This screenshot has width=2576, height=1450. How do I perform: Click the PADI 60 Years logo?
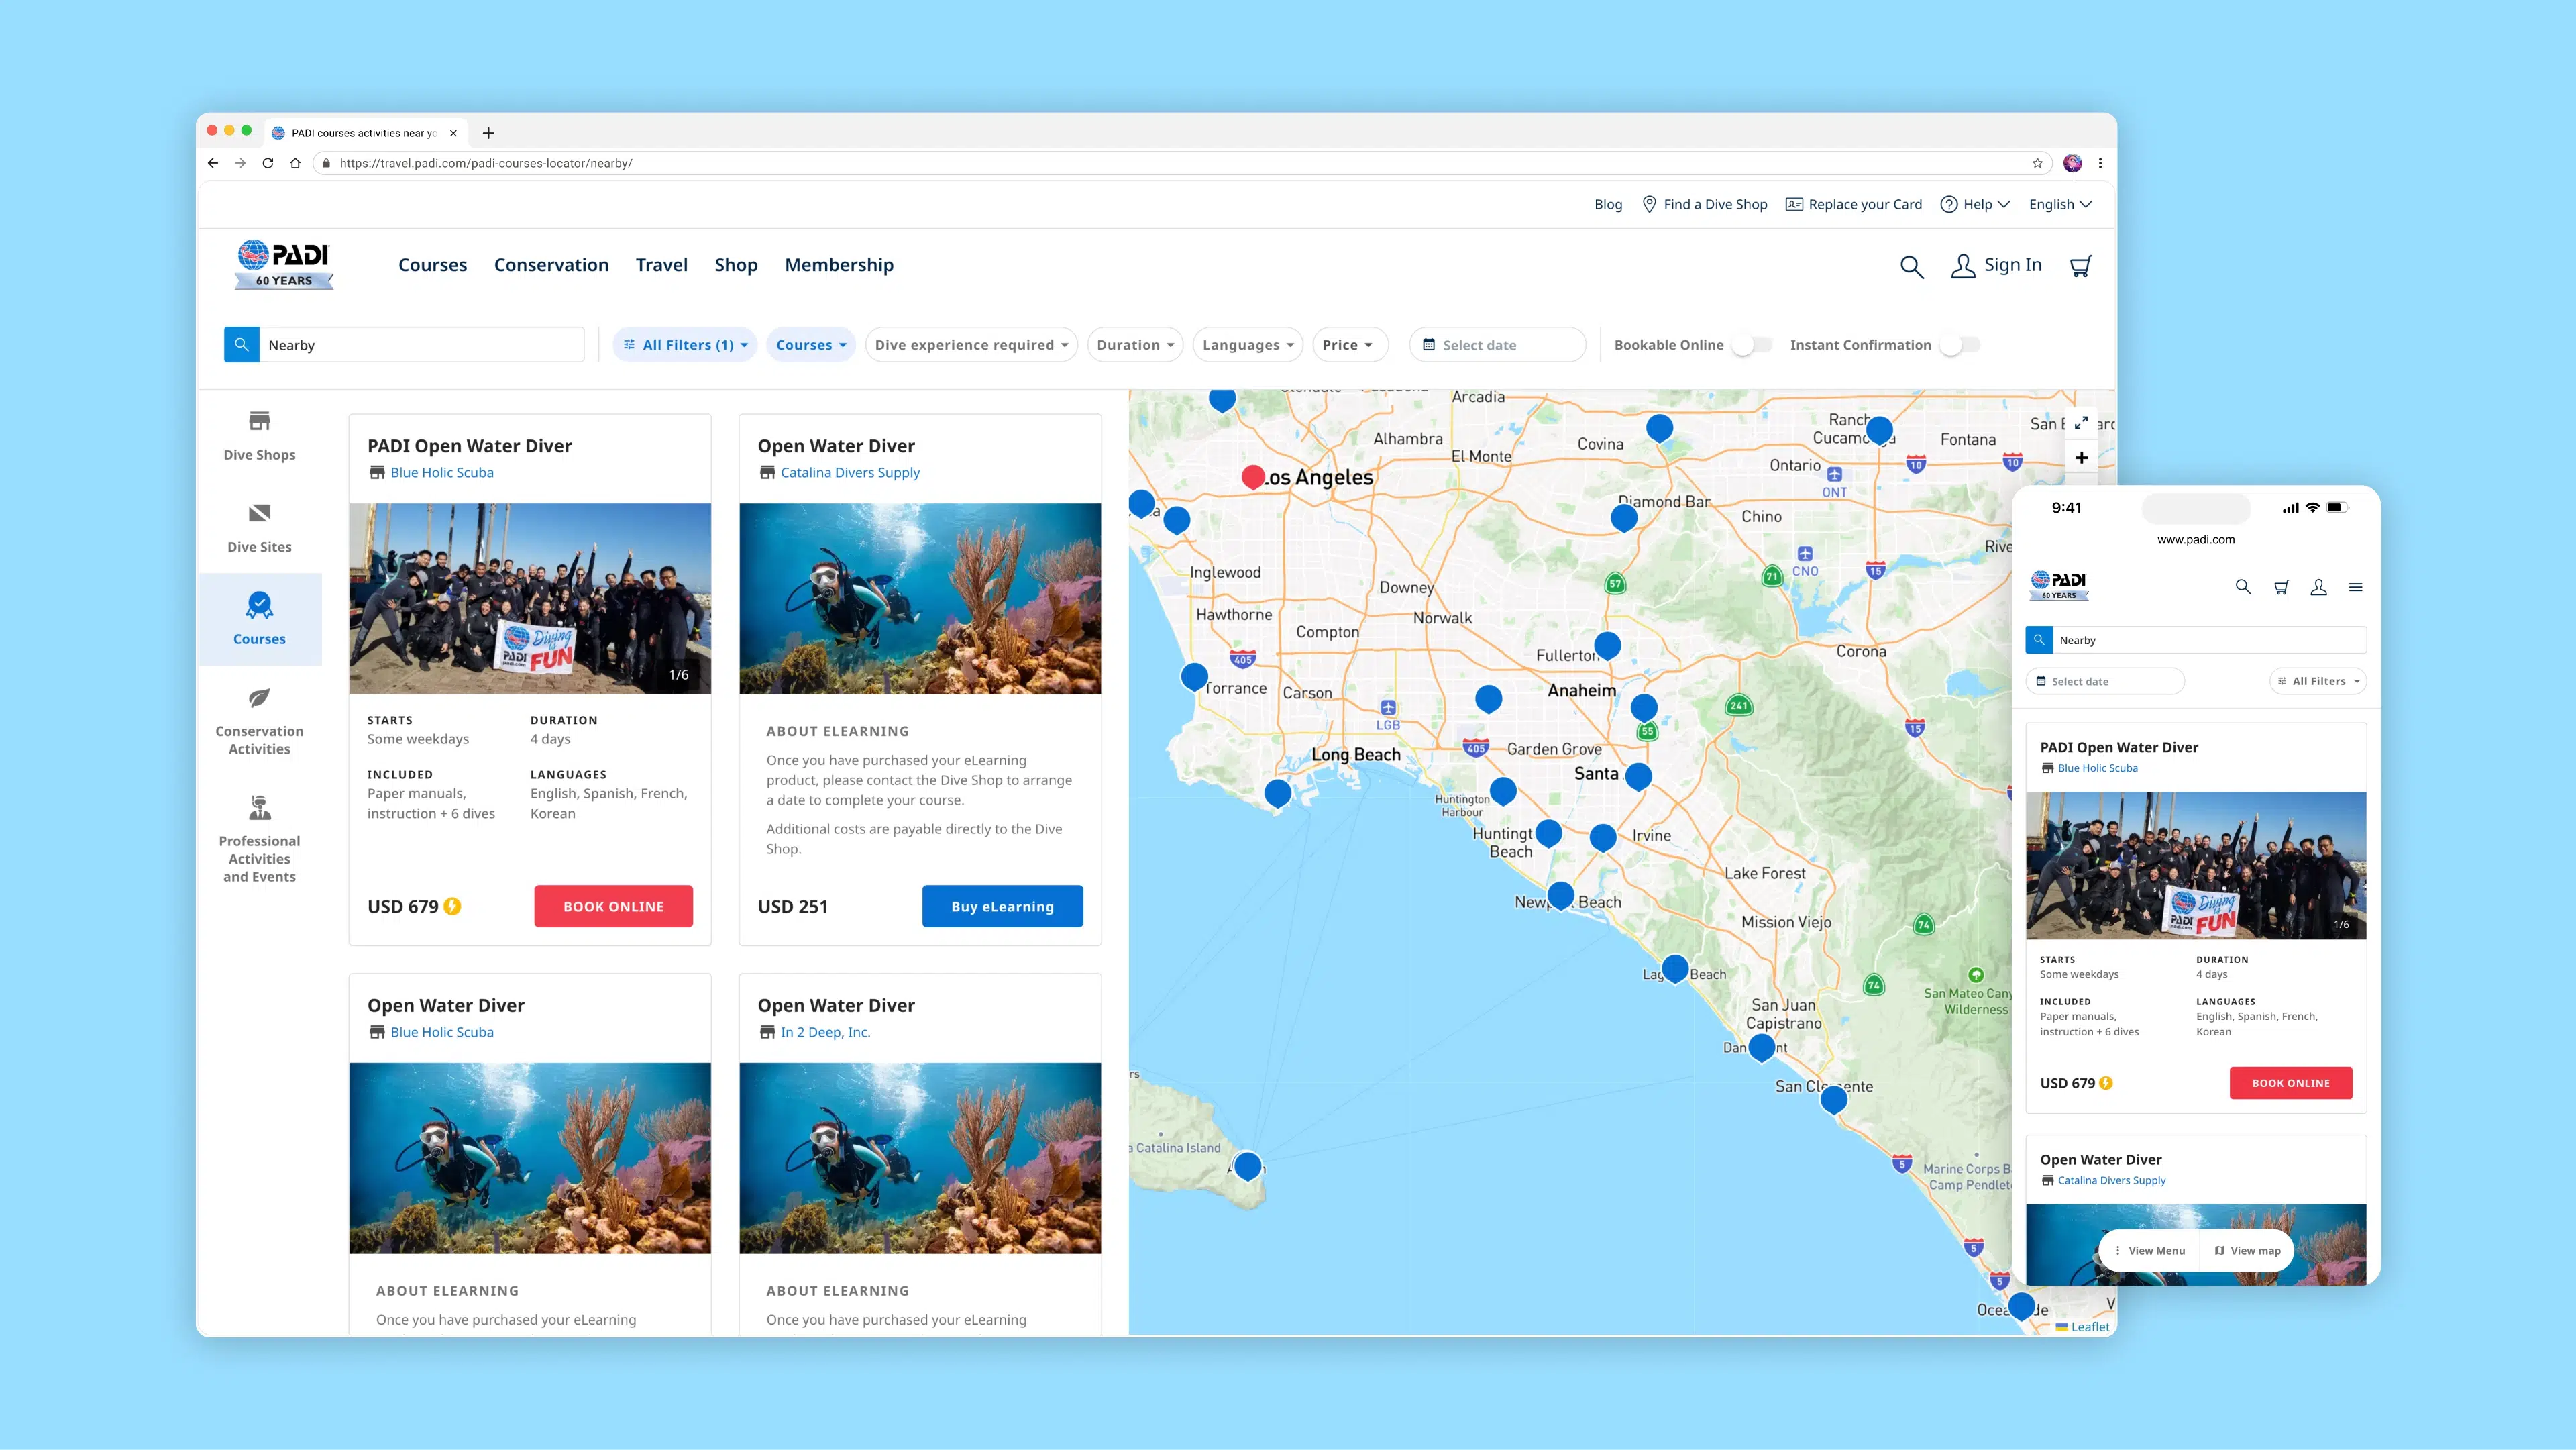tap(284, 265)
